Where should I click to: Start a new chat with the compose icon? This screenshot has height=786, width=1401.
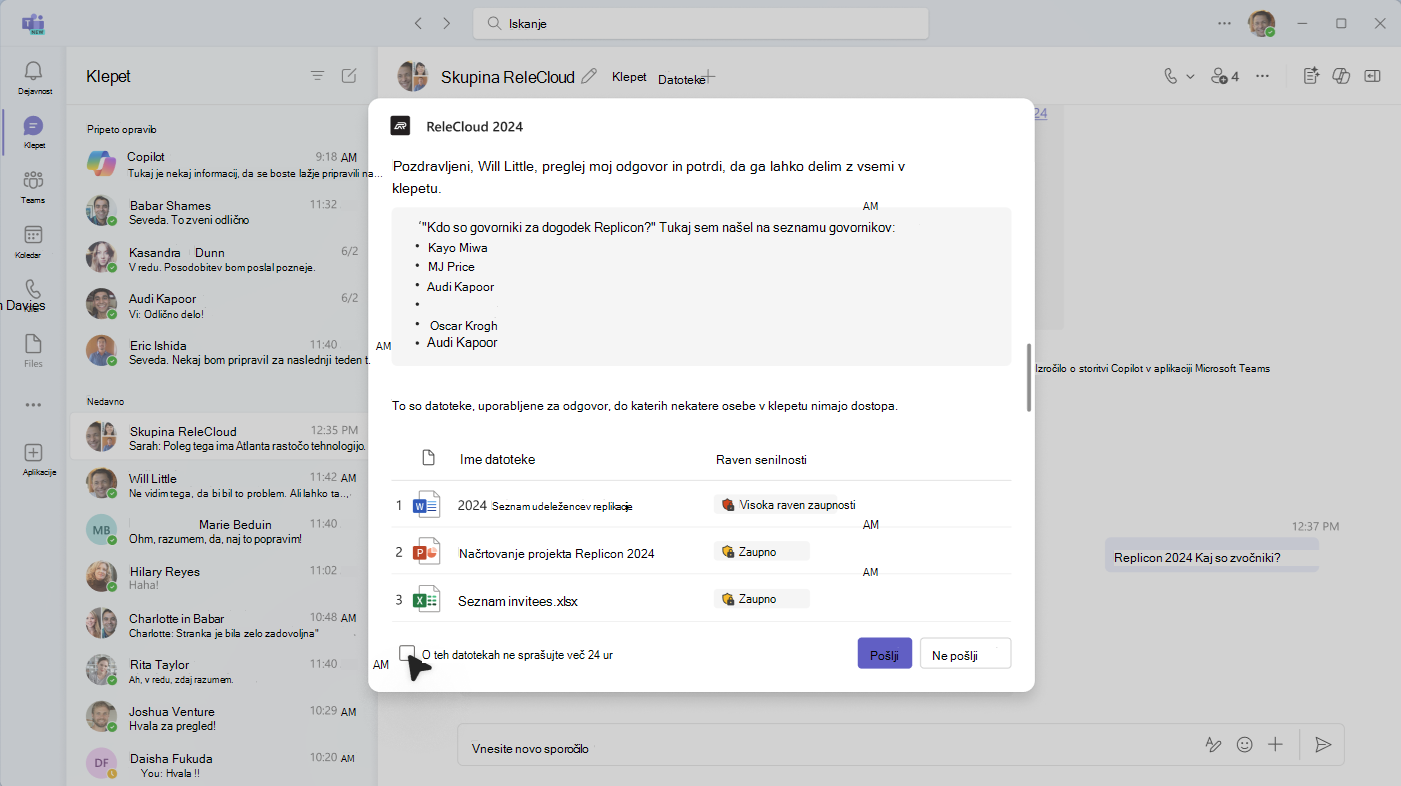pos(349,76)
